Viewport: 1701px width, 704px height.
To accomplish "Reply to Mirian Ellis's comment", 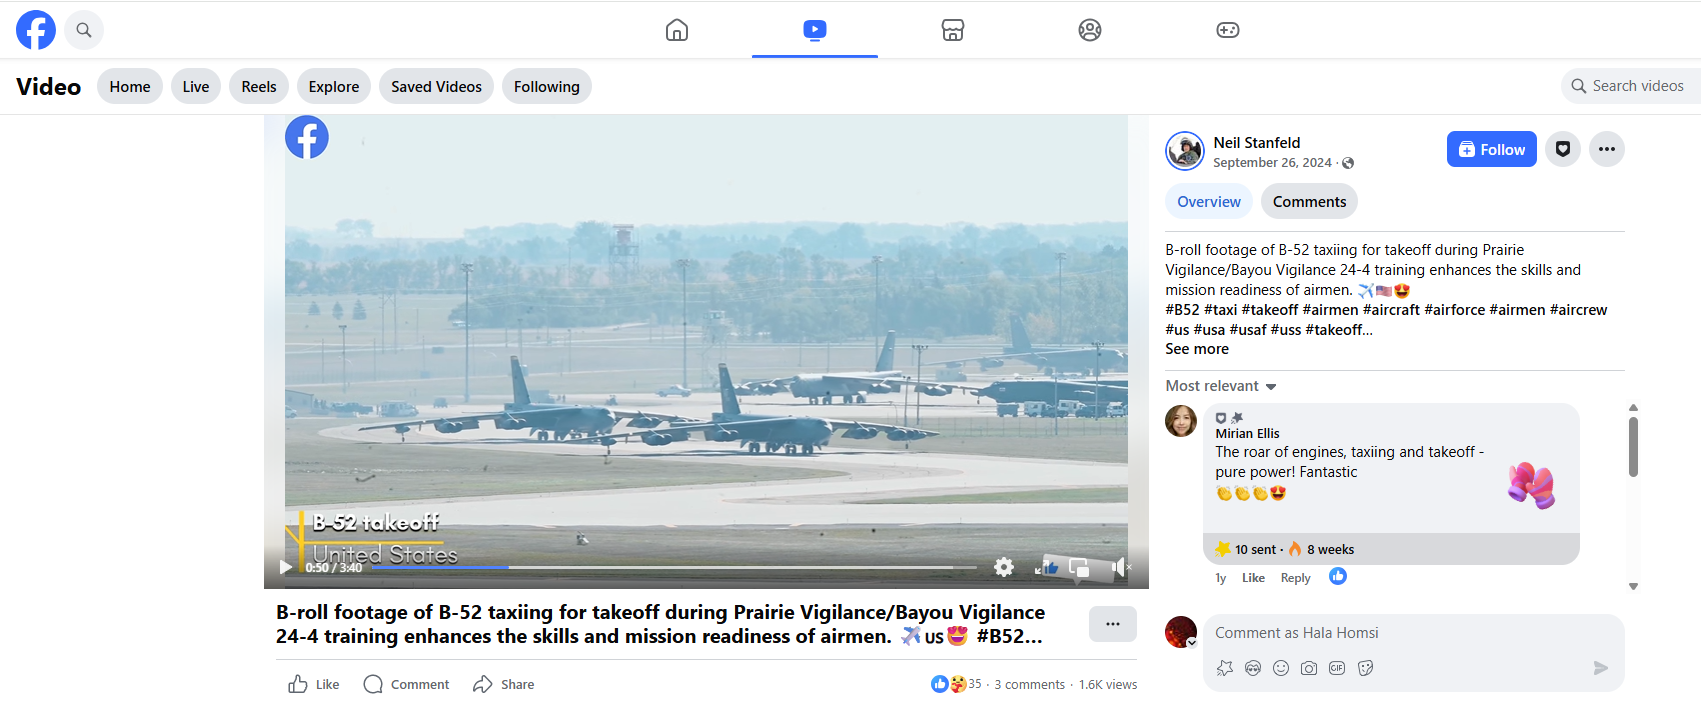I will pos(1295,578).
